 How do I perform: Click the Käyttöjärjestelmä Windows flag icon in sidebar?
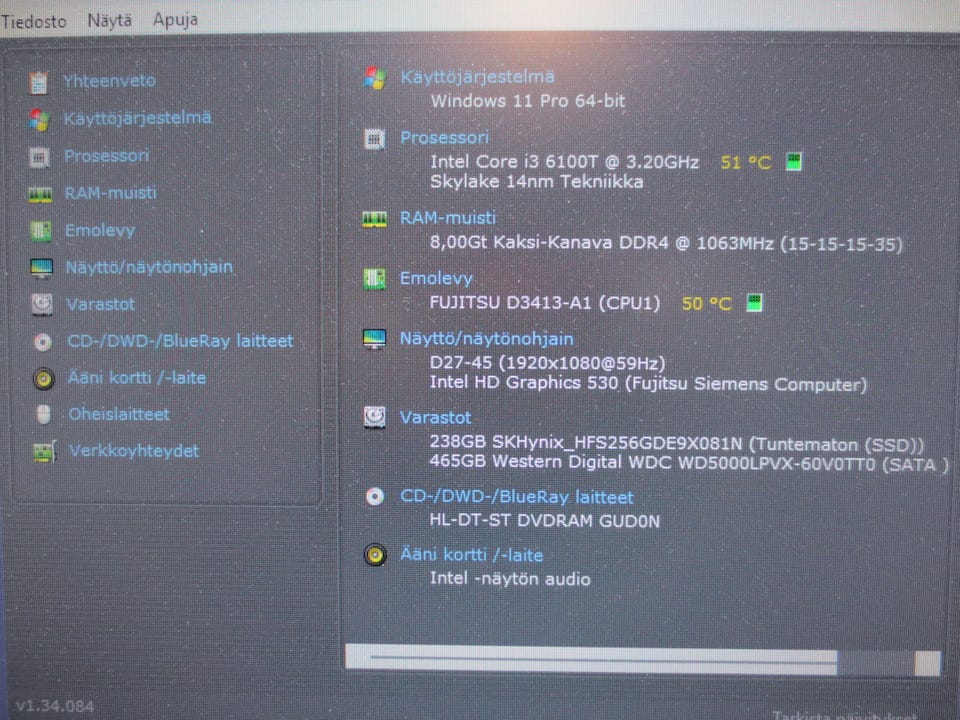pos(39,119)
